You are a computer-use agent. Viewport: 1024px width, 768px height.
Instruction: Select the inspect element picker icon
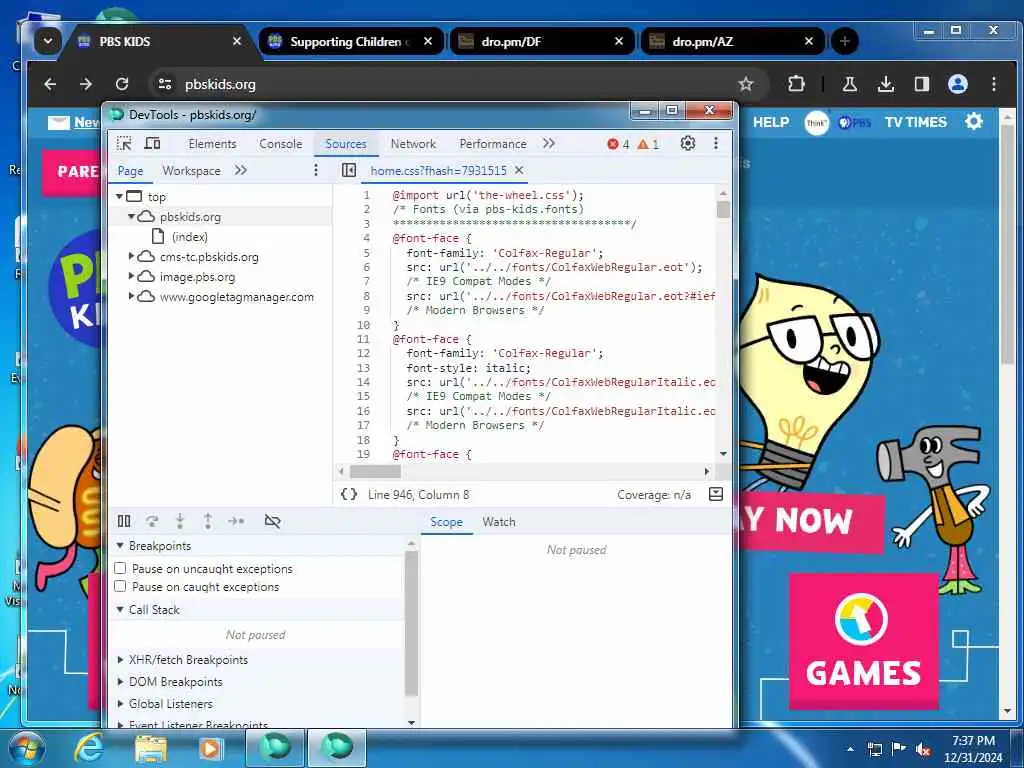click(124, 143)
